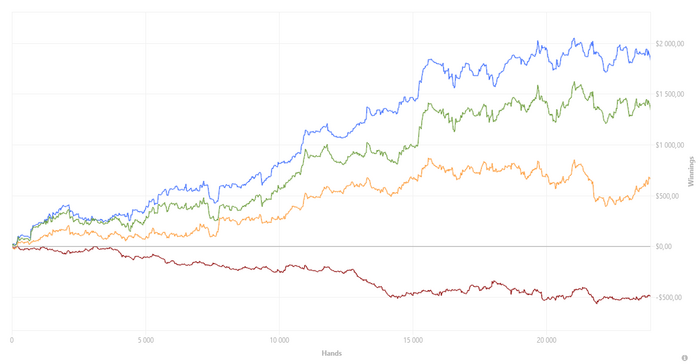This screenshot has height=364, width=700.
Task: Click the Winnings axis title
Action: (692, 171)
